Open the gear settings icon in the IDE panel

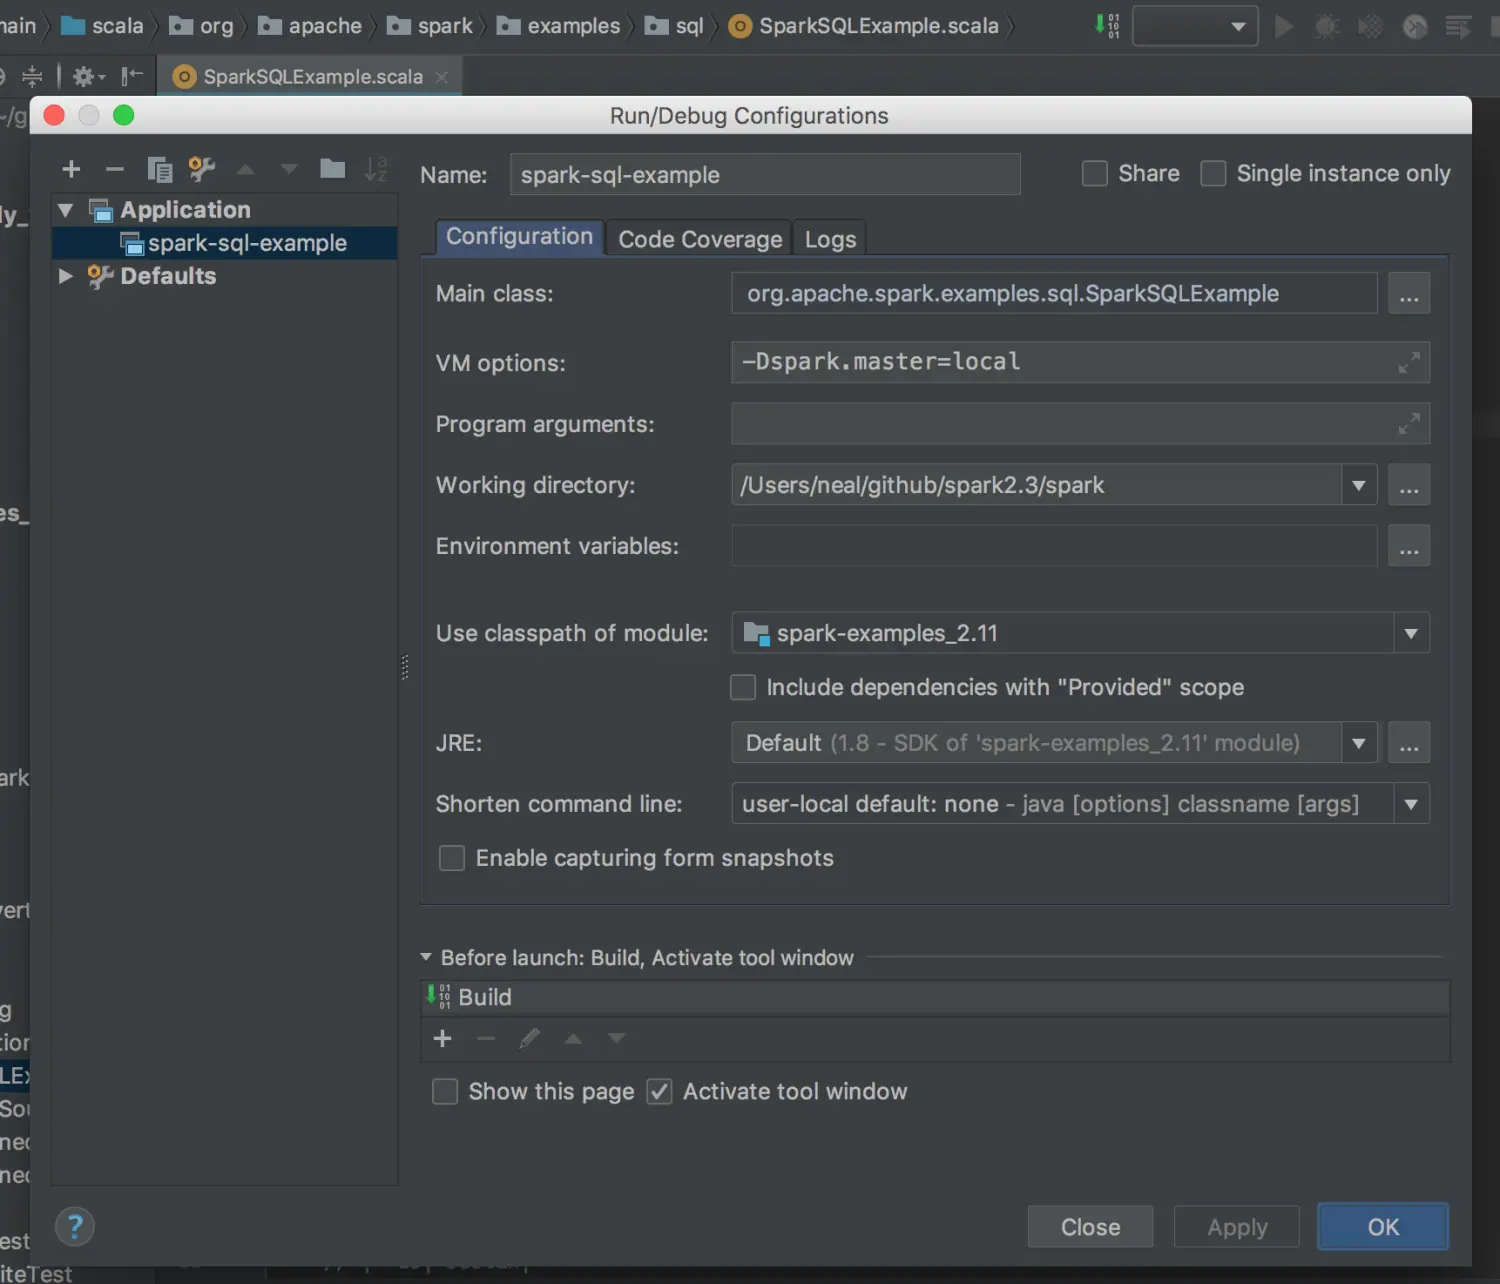tap(85, 76)
